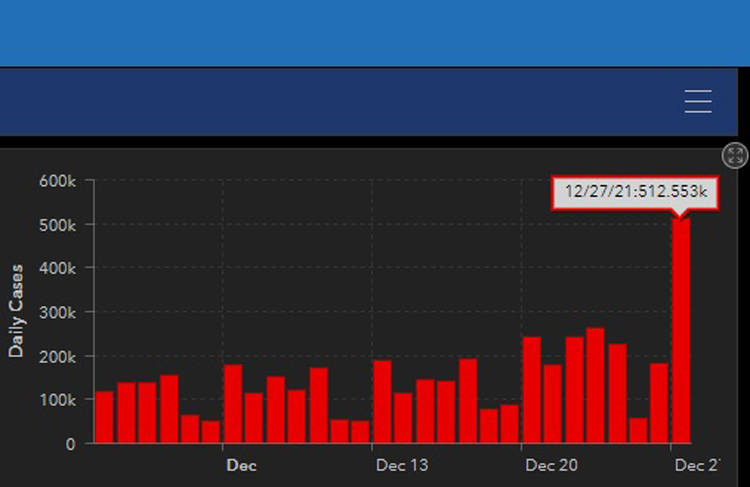The height and width of the screenshot is (487, 750).
Task: Open the hamburger menu in the header
Action: tap(698, 101)
